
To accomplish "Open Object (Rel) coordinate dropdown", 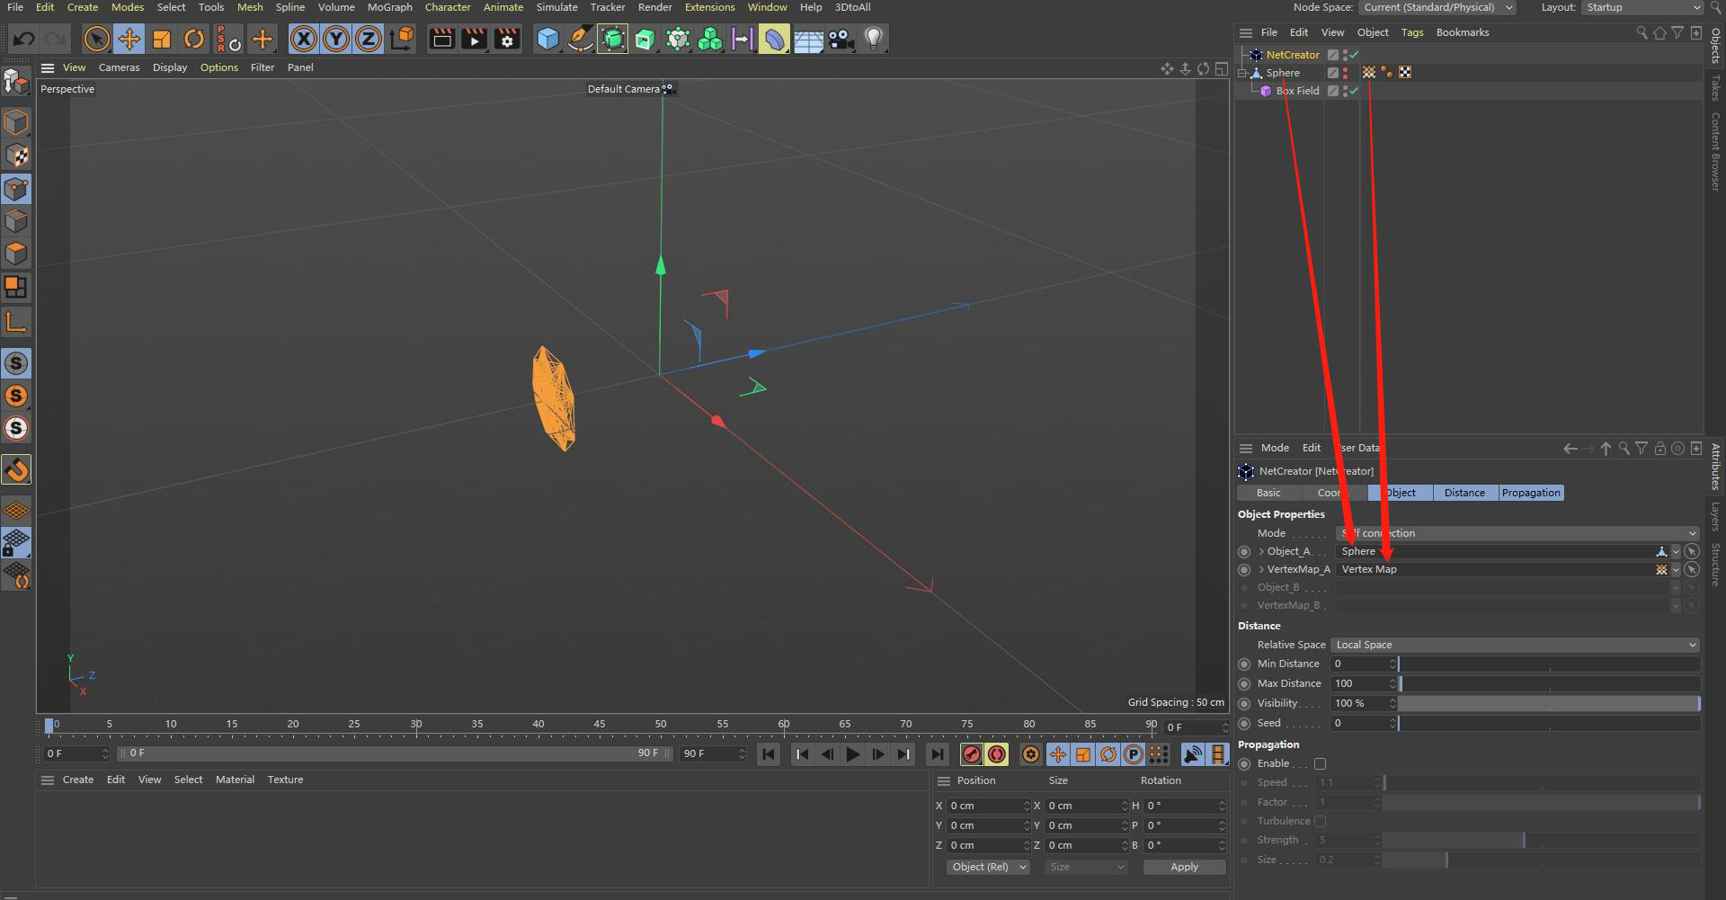I will pyautogui.click(x=988, y=867).
